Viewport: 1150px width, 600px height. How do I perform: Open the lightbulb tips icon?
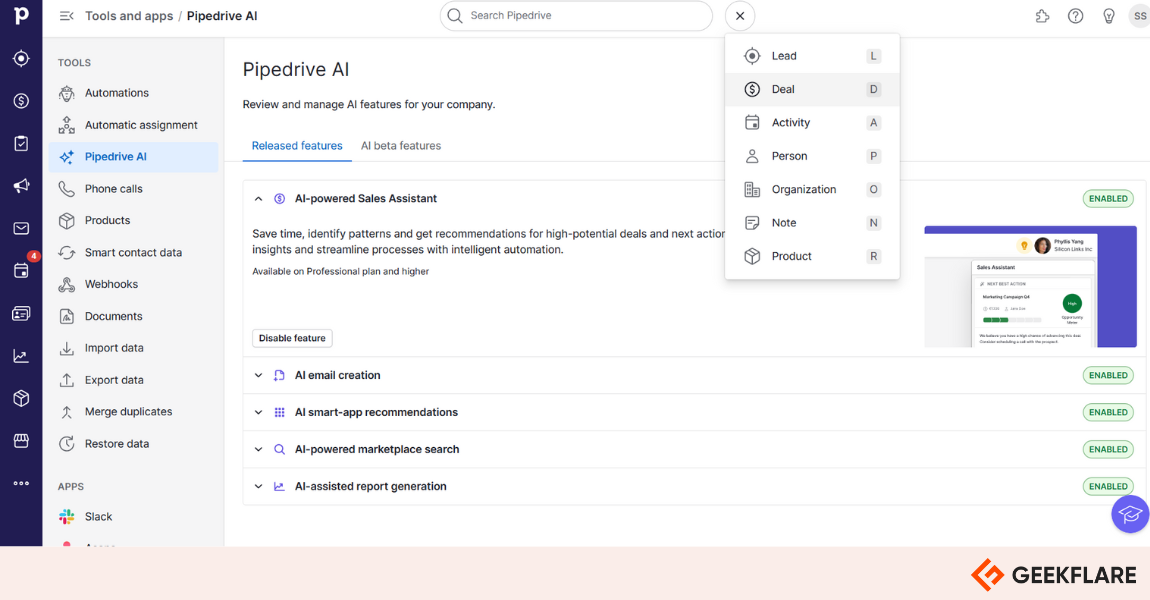point(1109,15)
